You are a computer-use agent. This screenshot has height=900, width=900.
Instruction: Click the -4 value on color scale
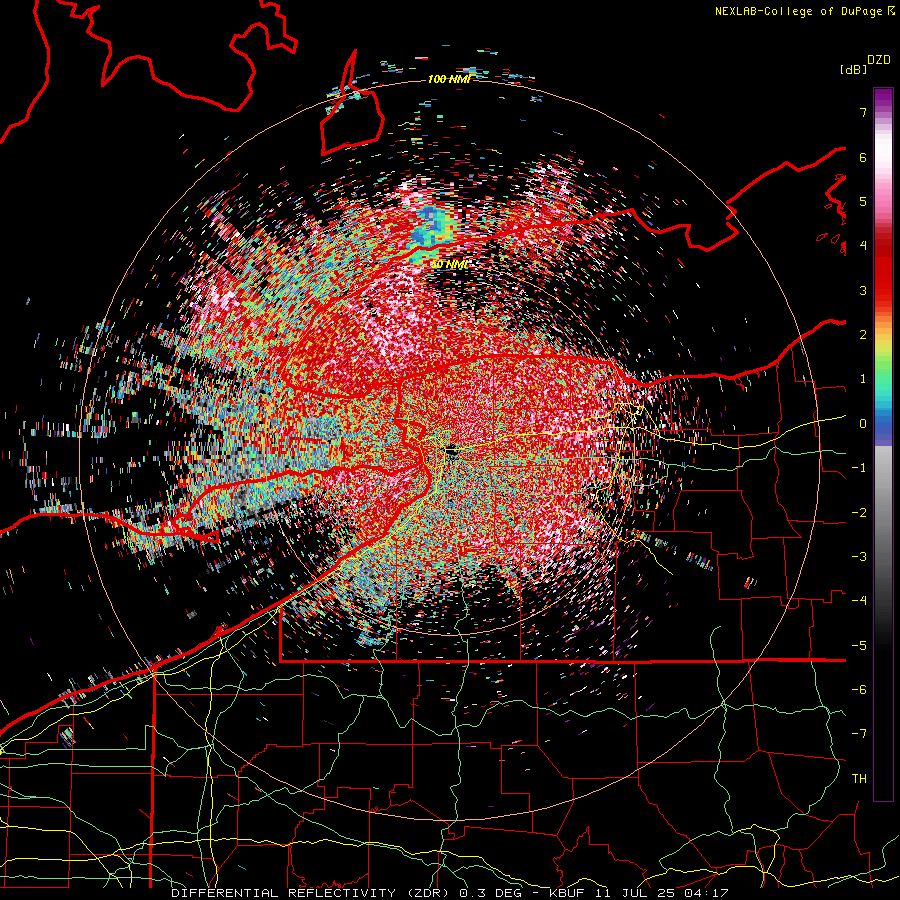click(x=859, y=601)
